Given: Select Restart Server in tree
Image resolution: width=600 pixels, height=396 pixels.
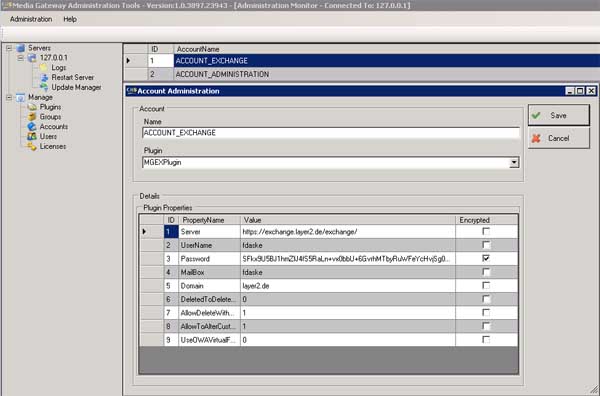Looking at the screenshot, I should [73, 77].
